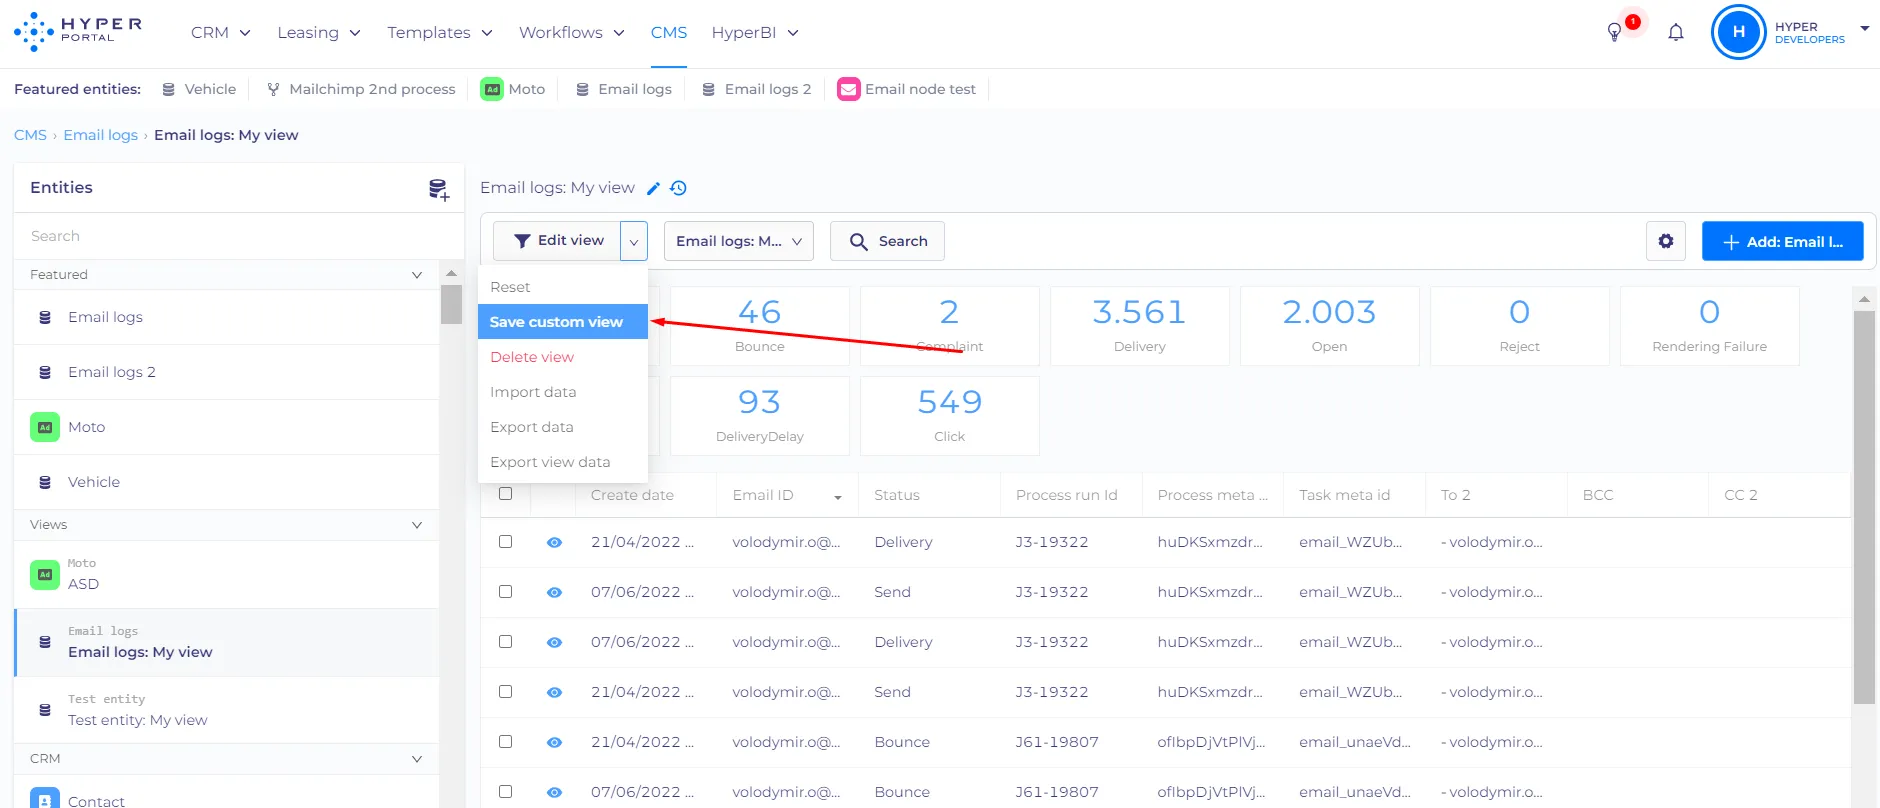The height and width of the screenshot is (808, 1880).
Task: Click the Test entity view database icon
Action: pyautogui.click(x=45, y=710)
